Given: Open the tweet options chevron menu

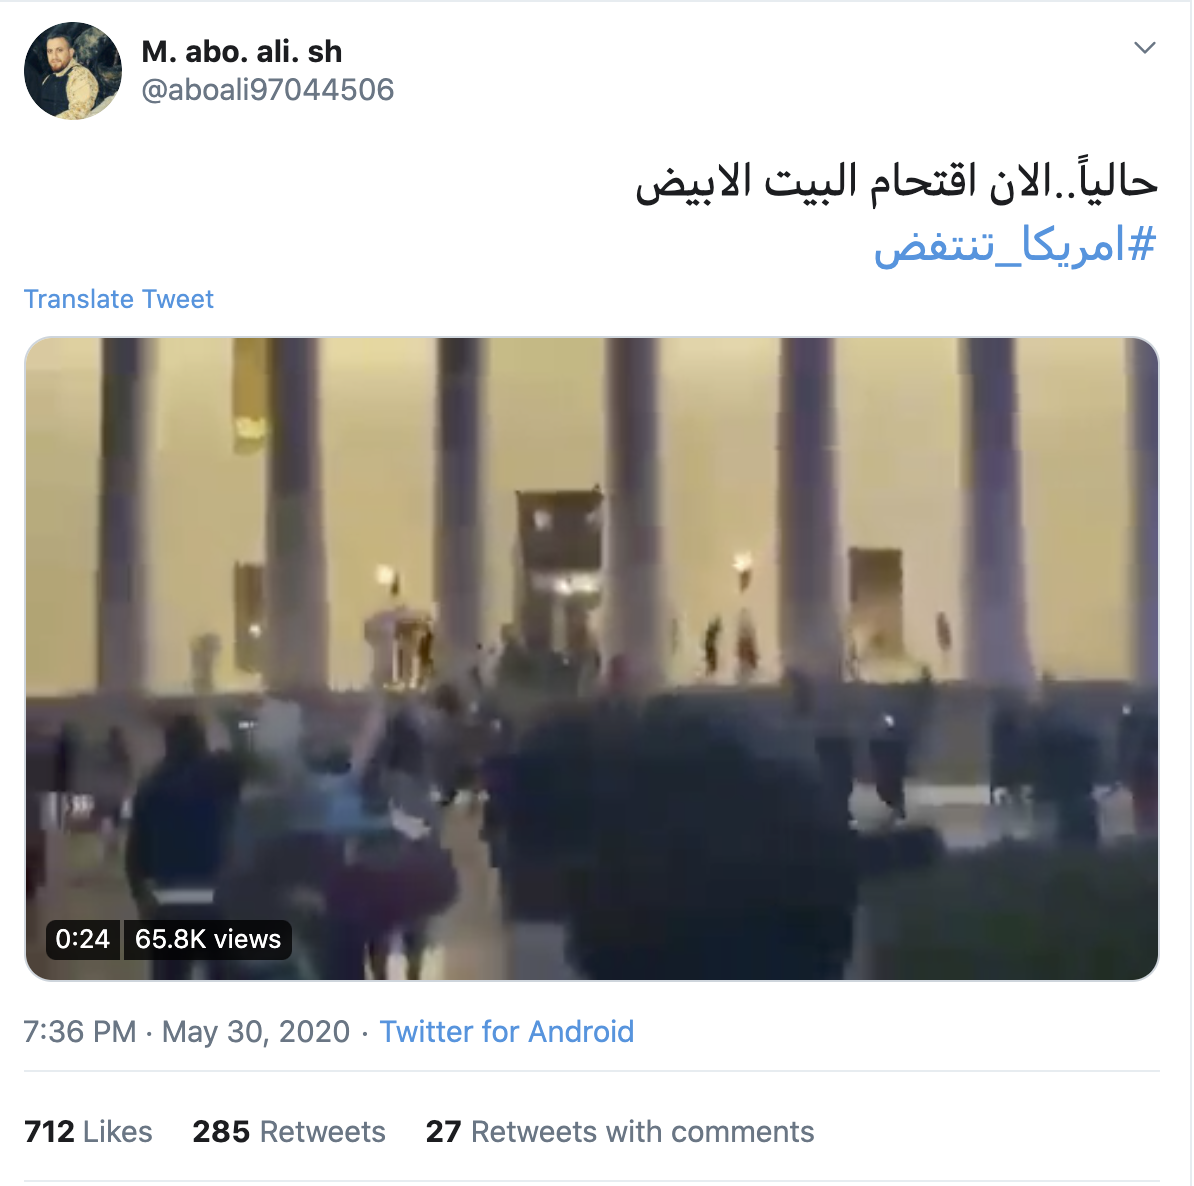Looking at the screenshot, I should point(1145,48).
